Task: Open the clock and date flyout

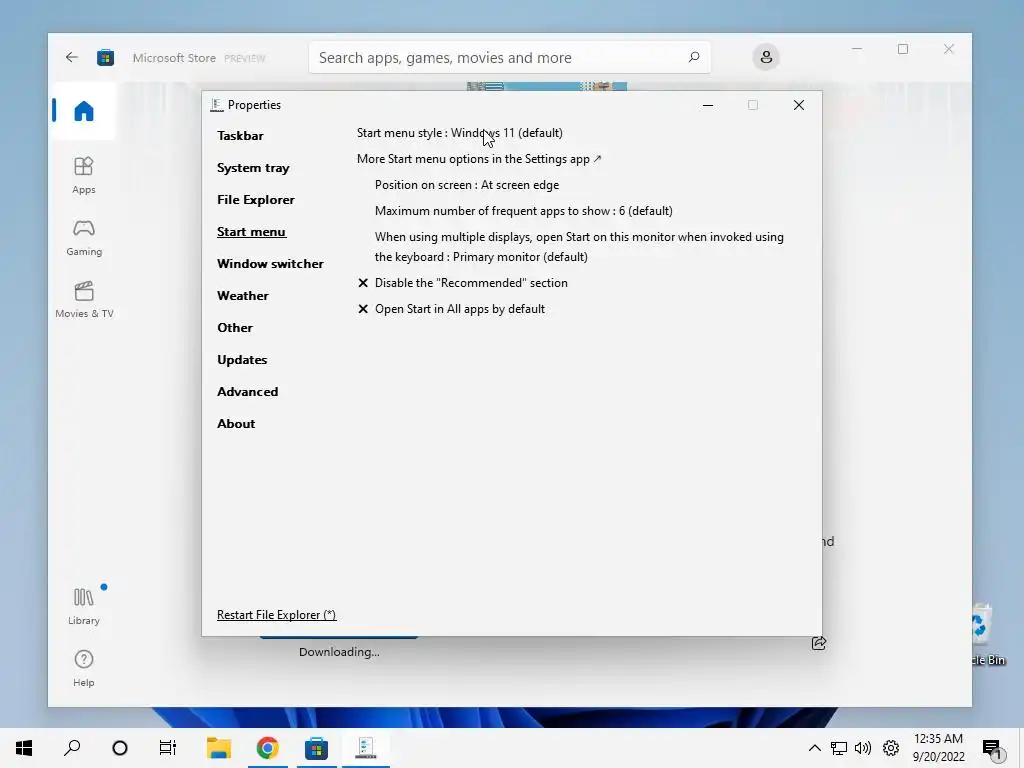Action: point(938,748)
